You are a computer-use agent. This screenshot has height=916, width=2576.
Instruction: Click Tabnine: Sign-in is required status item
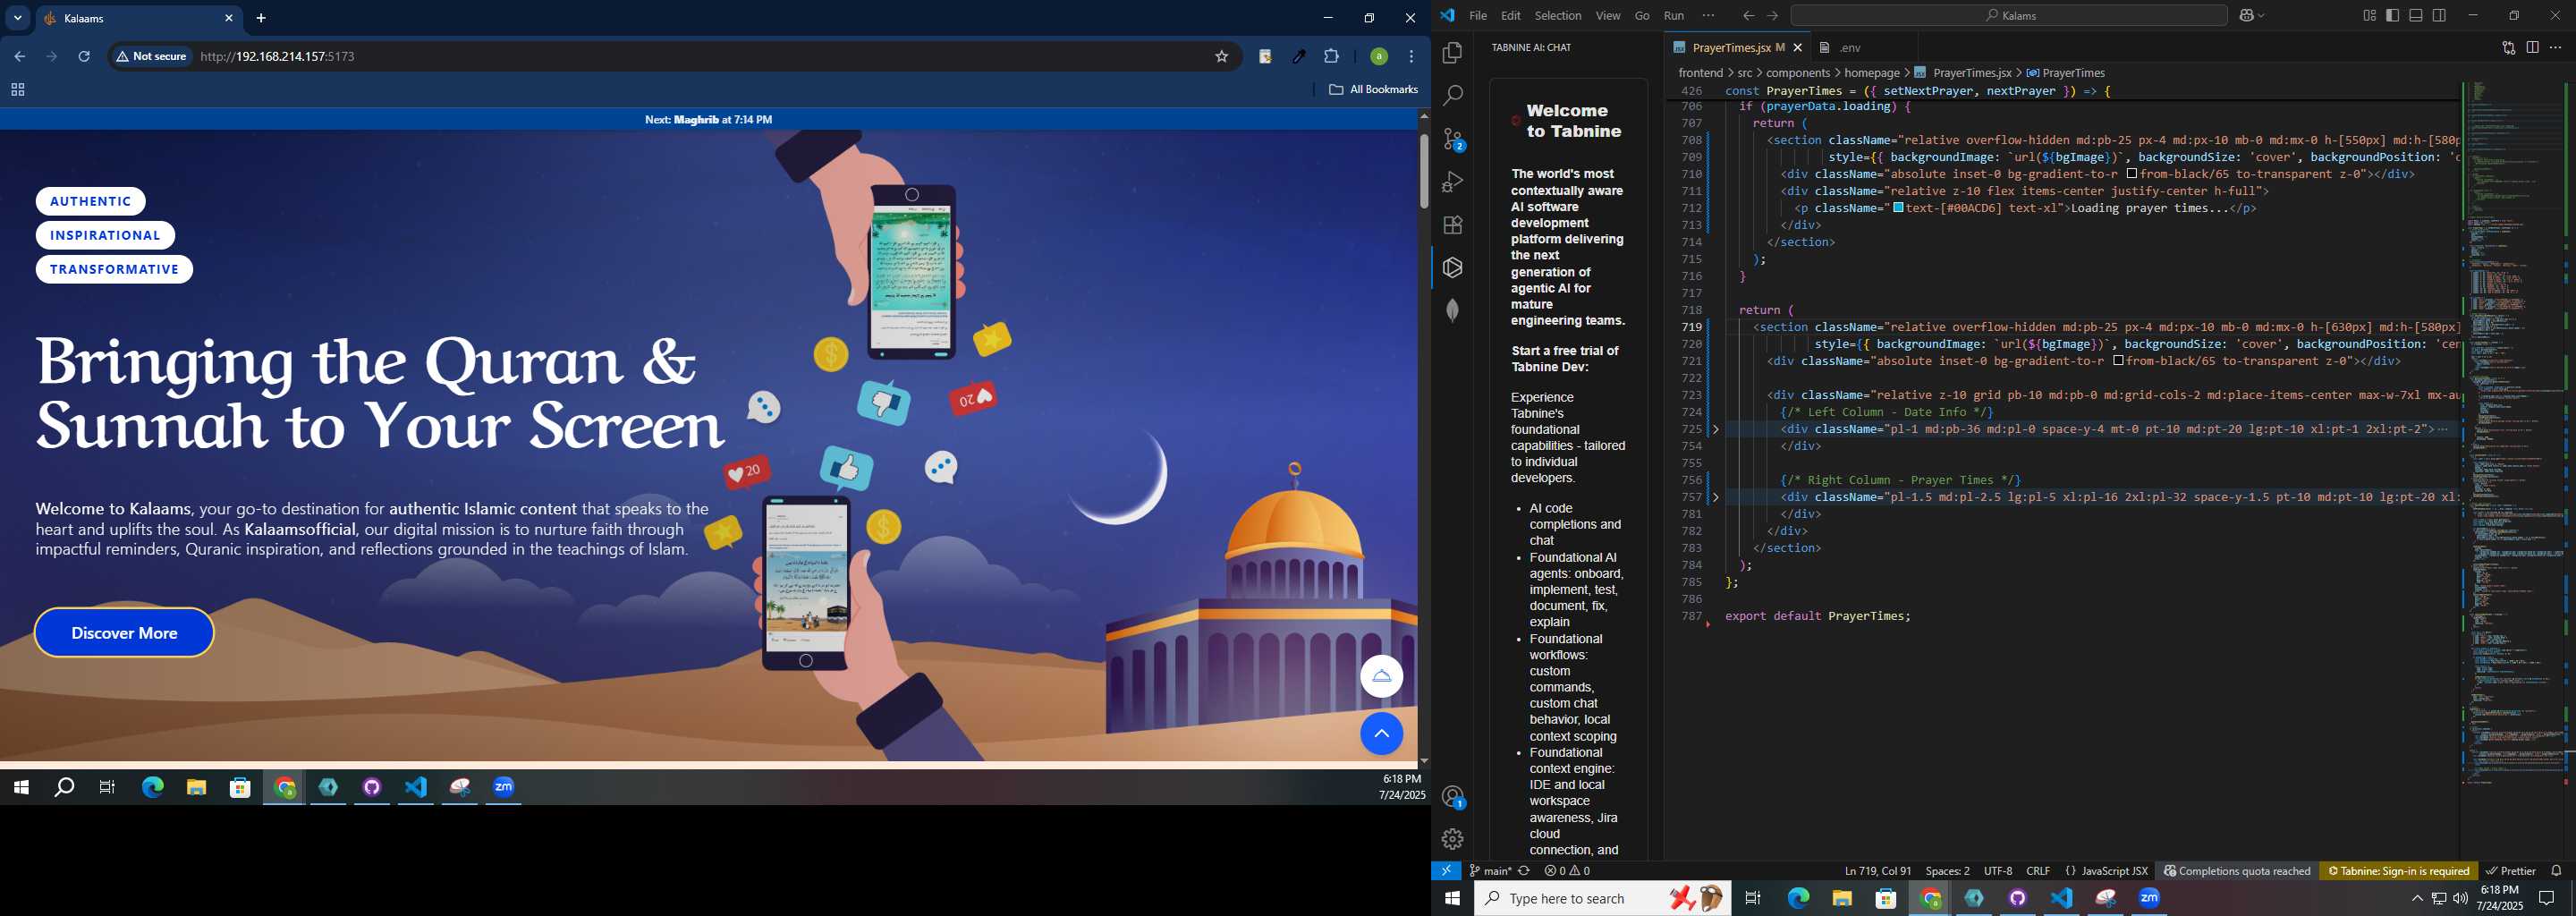tap(2398, 871)
